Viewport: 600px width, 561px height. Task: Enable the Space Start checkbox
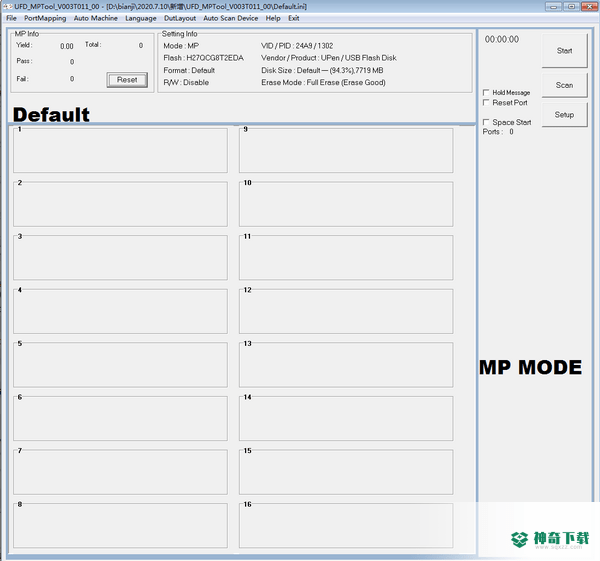(486, 122)
